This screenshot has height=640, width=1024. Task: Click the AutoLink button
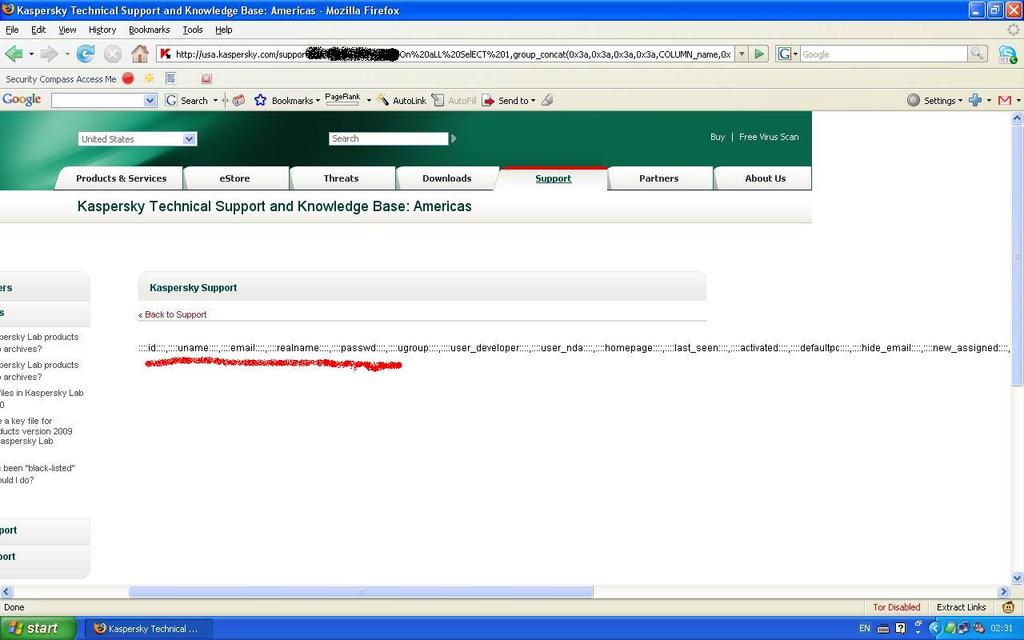coord(401,101)
